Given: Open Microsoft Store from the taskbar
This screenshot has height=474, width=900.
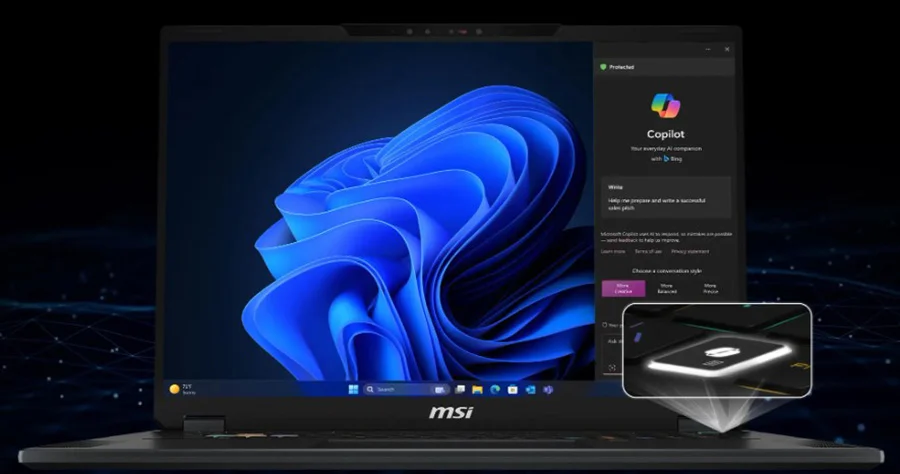Looking at the screenshot, I should click(x=513, y=390).
